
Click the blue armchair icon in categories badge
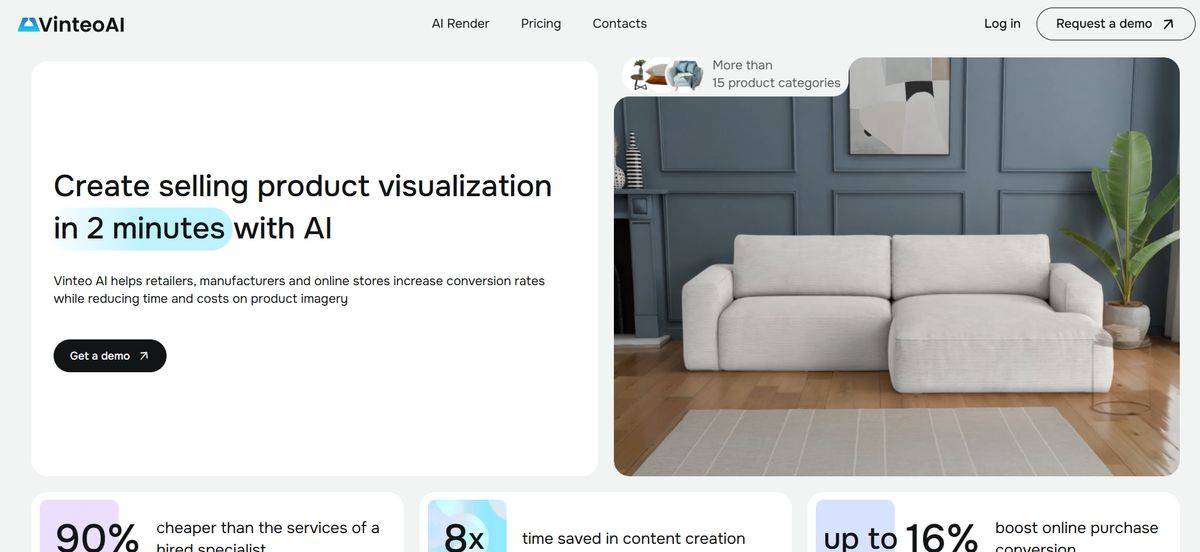pos(686,75)
